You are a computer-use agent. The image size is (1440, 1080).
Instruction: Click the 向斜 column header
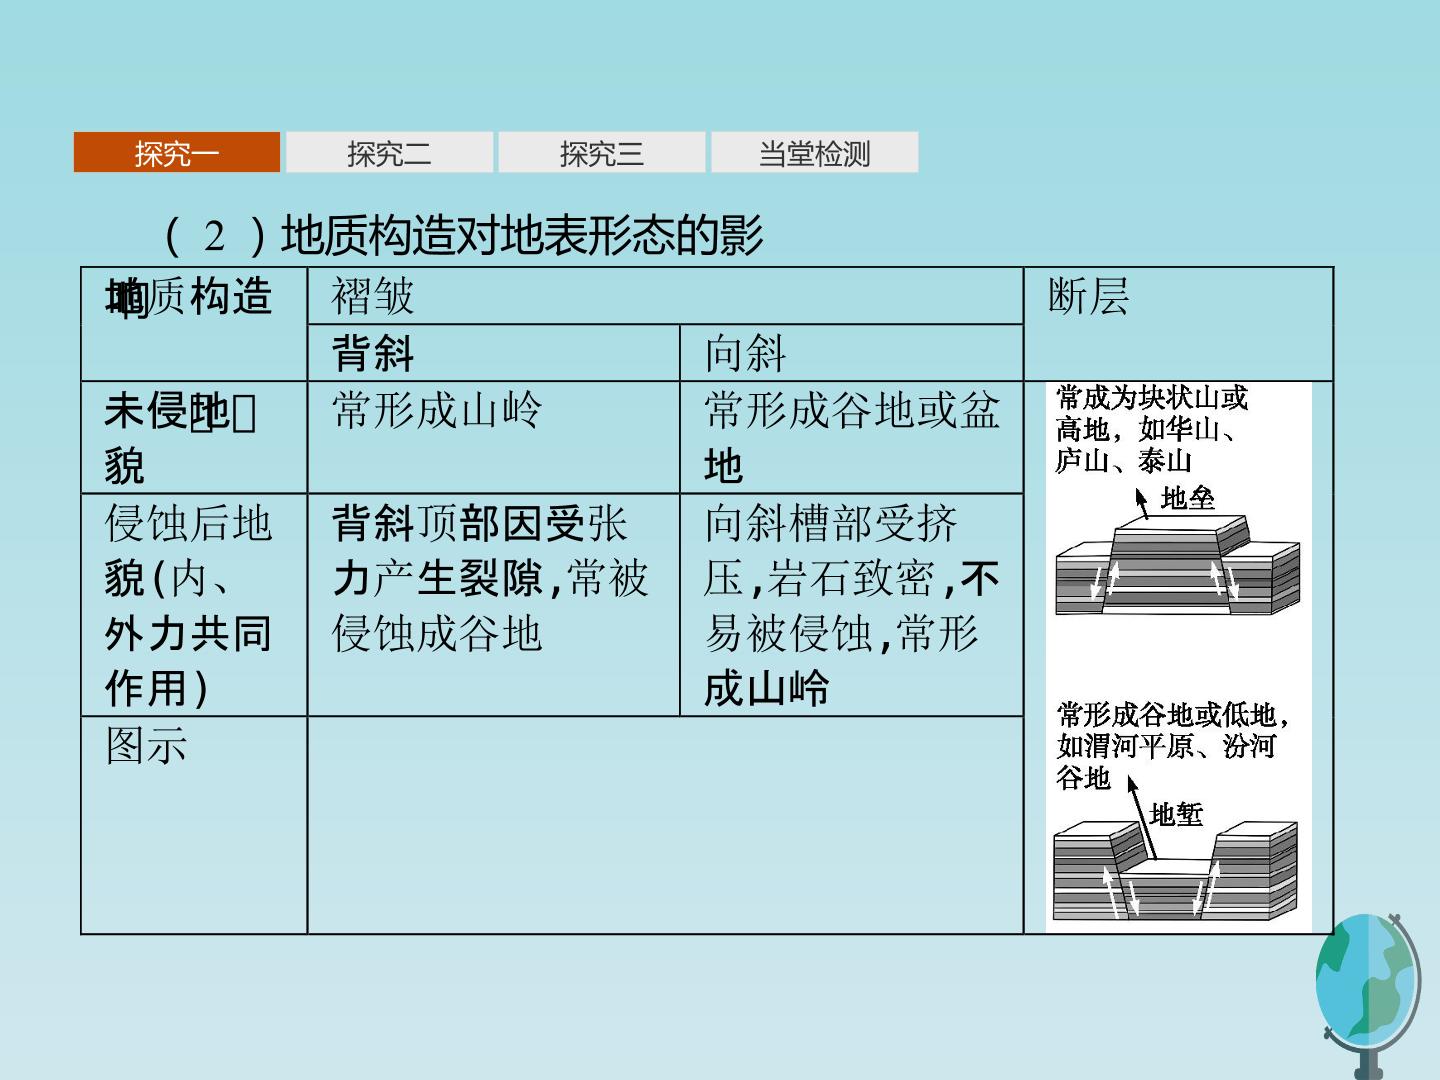[851, 353]
